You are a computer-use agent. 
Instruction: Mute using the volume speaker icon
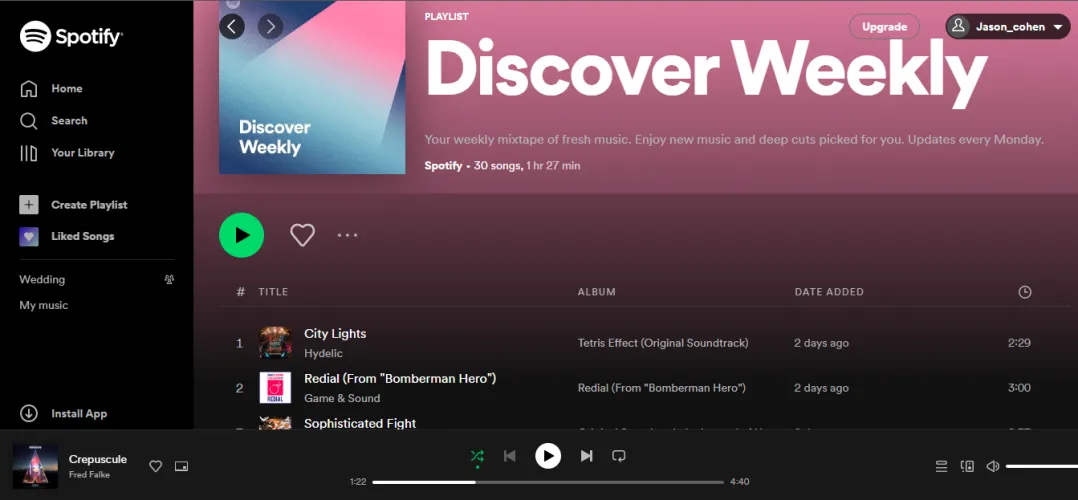[x=993, y=466]
